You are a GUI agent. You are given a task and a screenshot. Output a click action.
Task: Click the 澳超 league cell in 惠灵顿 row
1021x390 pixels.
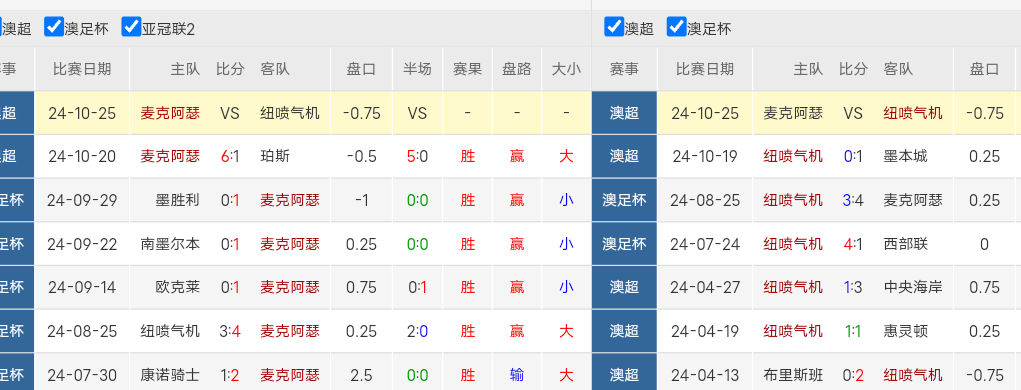pyautogui.click(x=624, y=331)
